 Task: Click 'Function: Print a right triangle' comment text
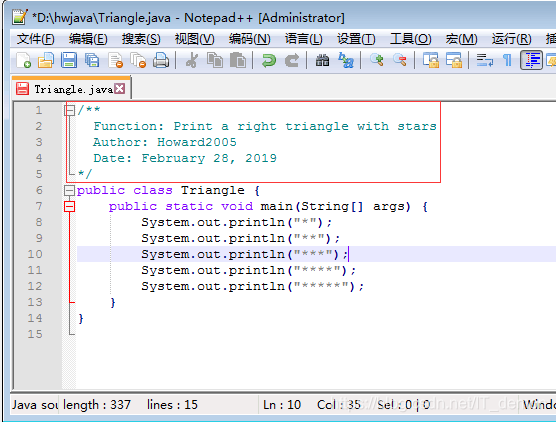(x=265, y=126)
